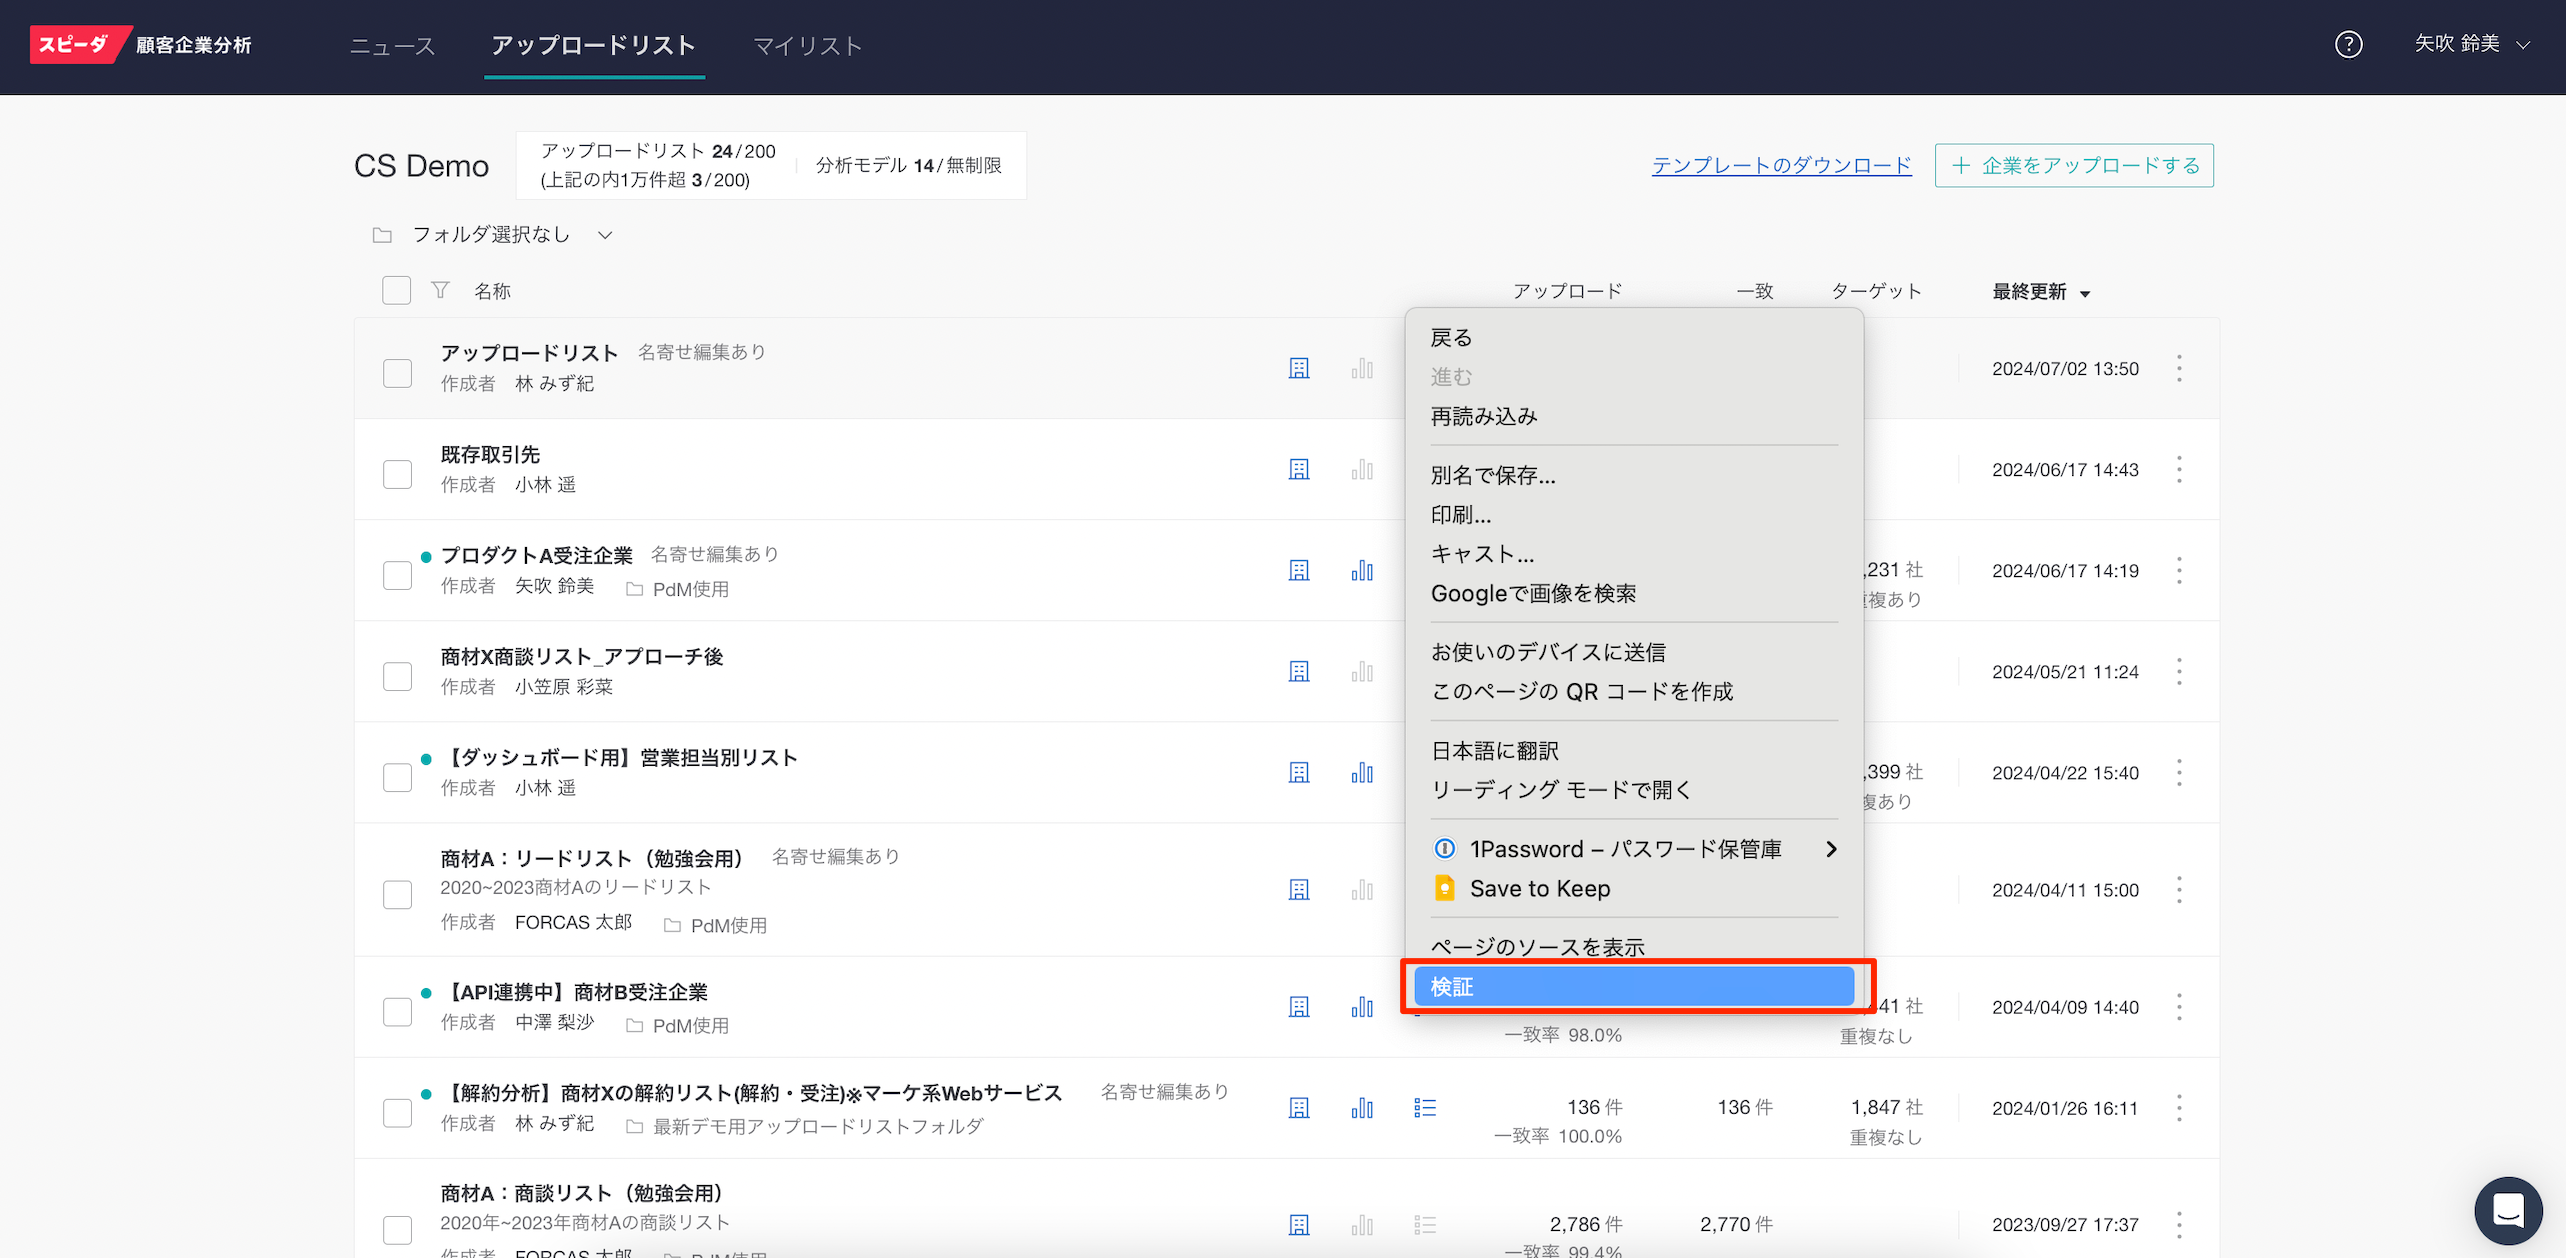This screenshot has width=2566, height=1258.
Task: Check the 商材X商談リスト_アプローチ後 checkbox
Action: pyautogui.click(x=398, y=676)
